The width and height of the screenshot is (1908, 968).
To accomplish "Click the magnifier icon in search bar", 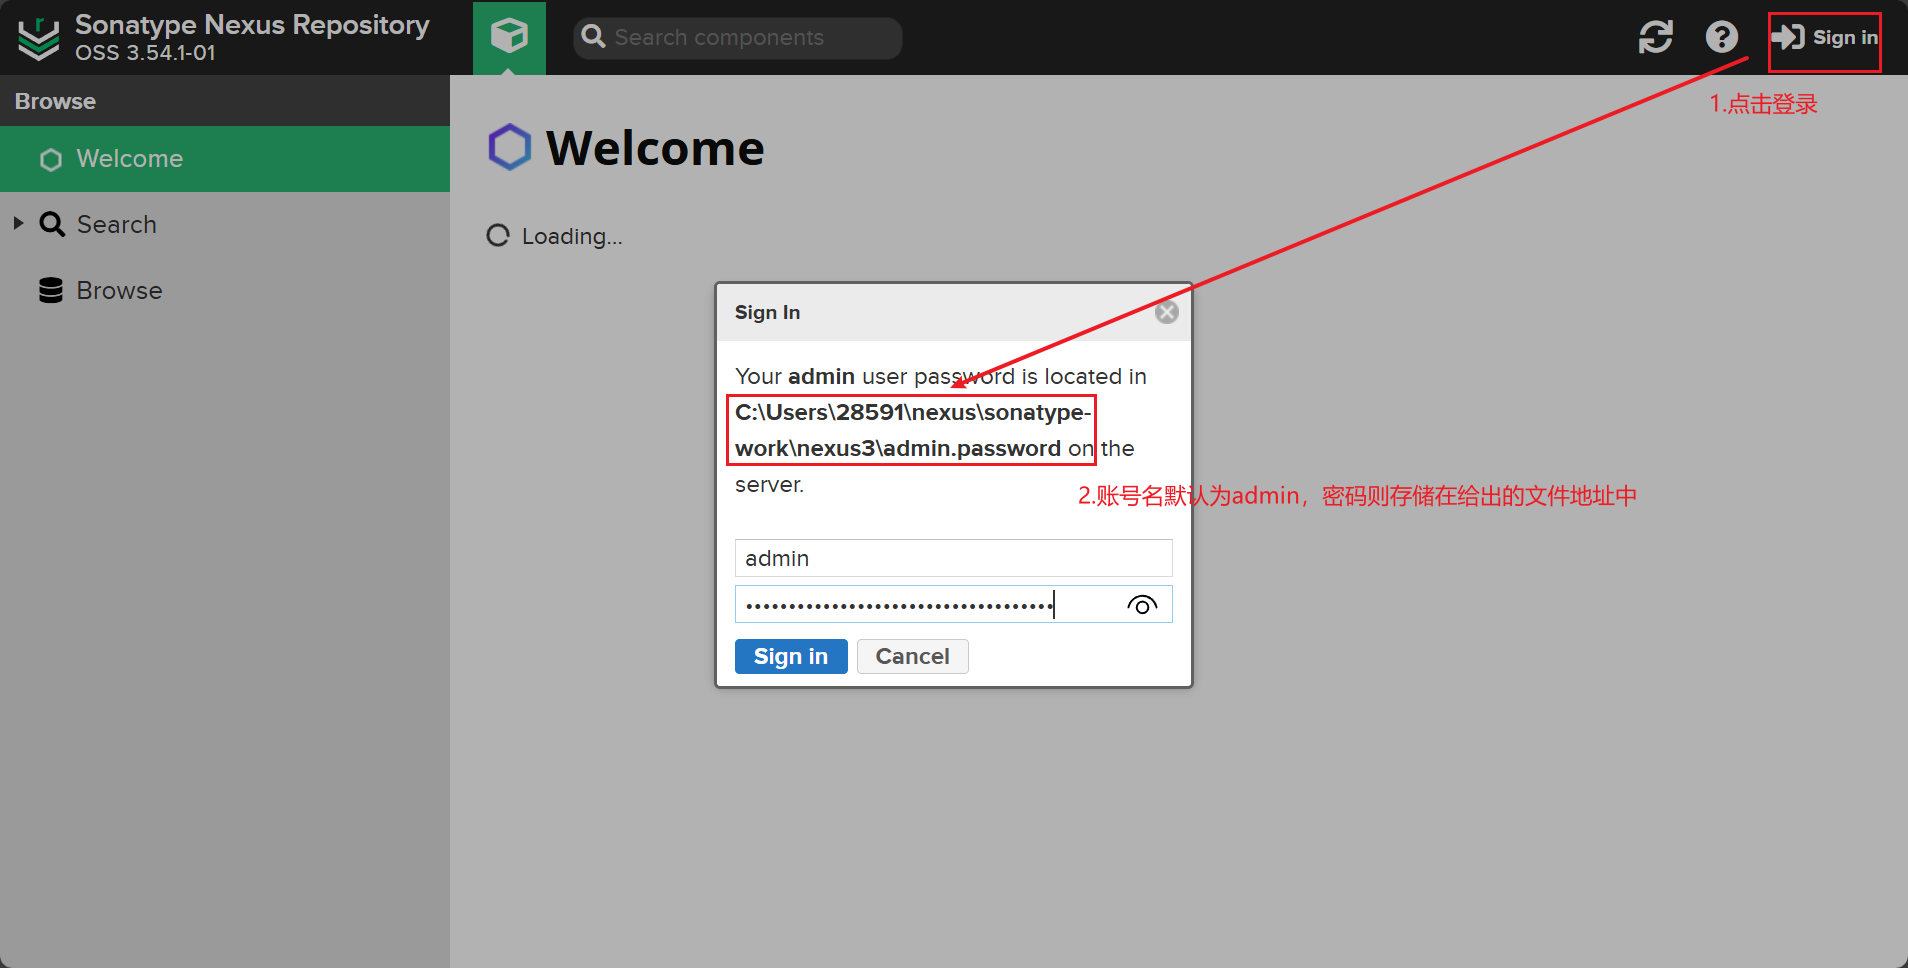I will 594,37.
